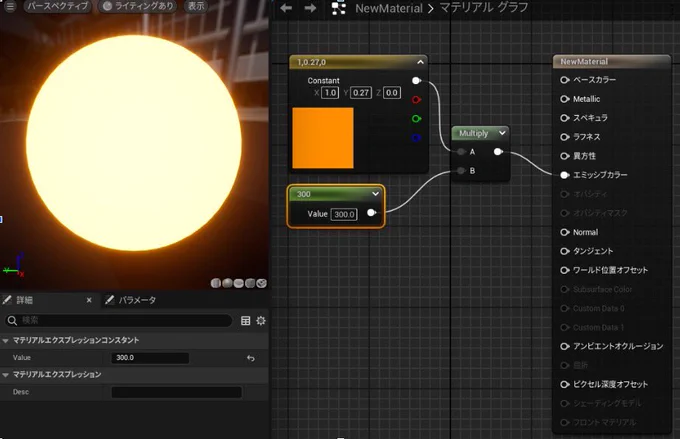Click the エミッシブカラー input pin
The width and height of the screenshot is (680, 439).
coord(564,175)
